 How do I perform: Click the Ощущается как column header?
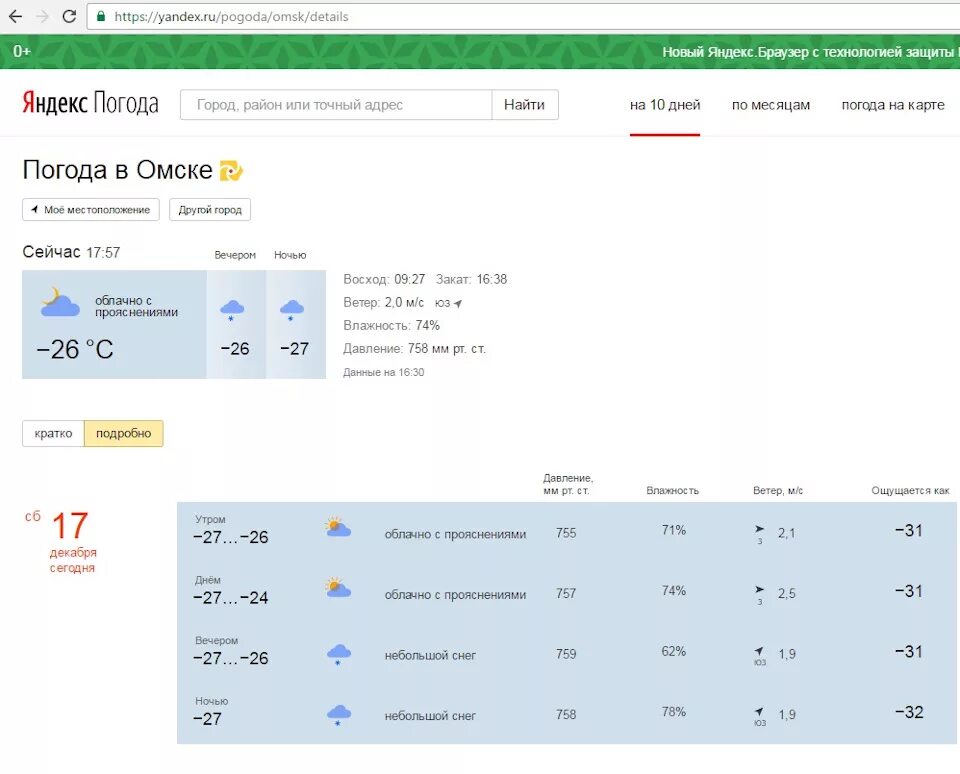(x=910, y=490)
